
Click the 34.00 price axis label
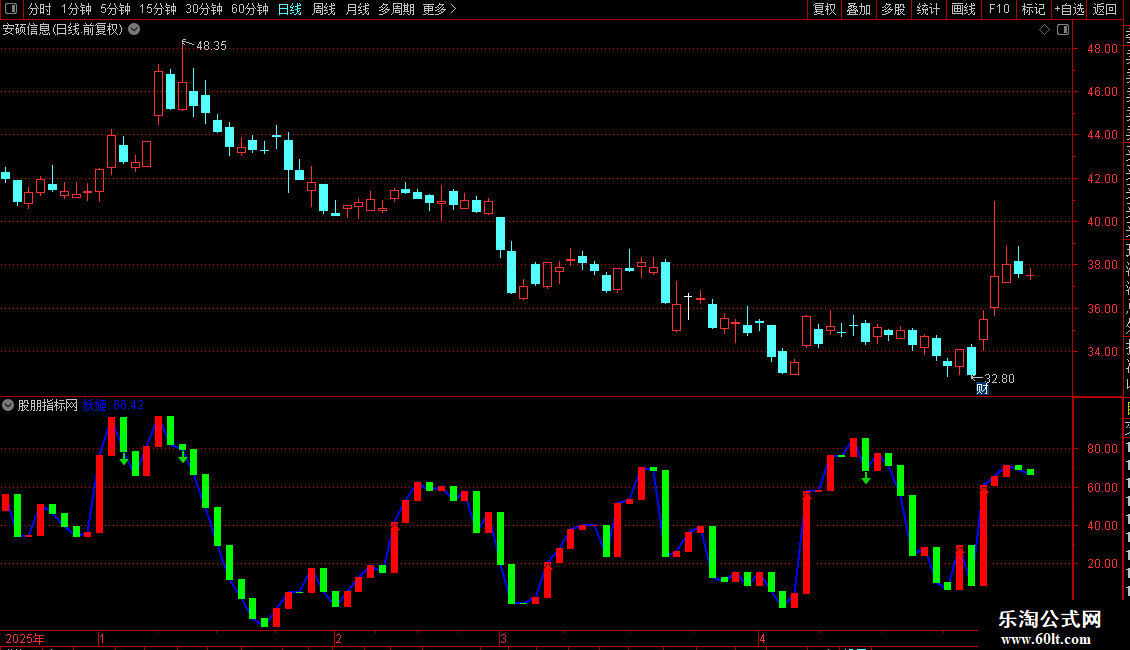(x=1103, y=352)
